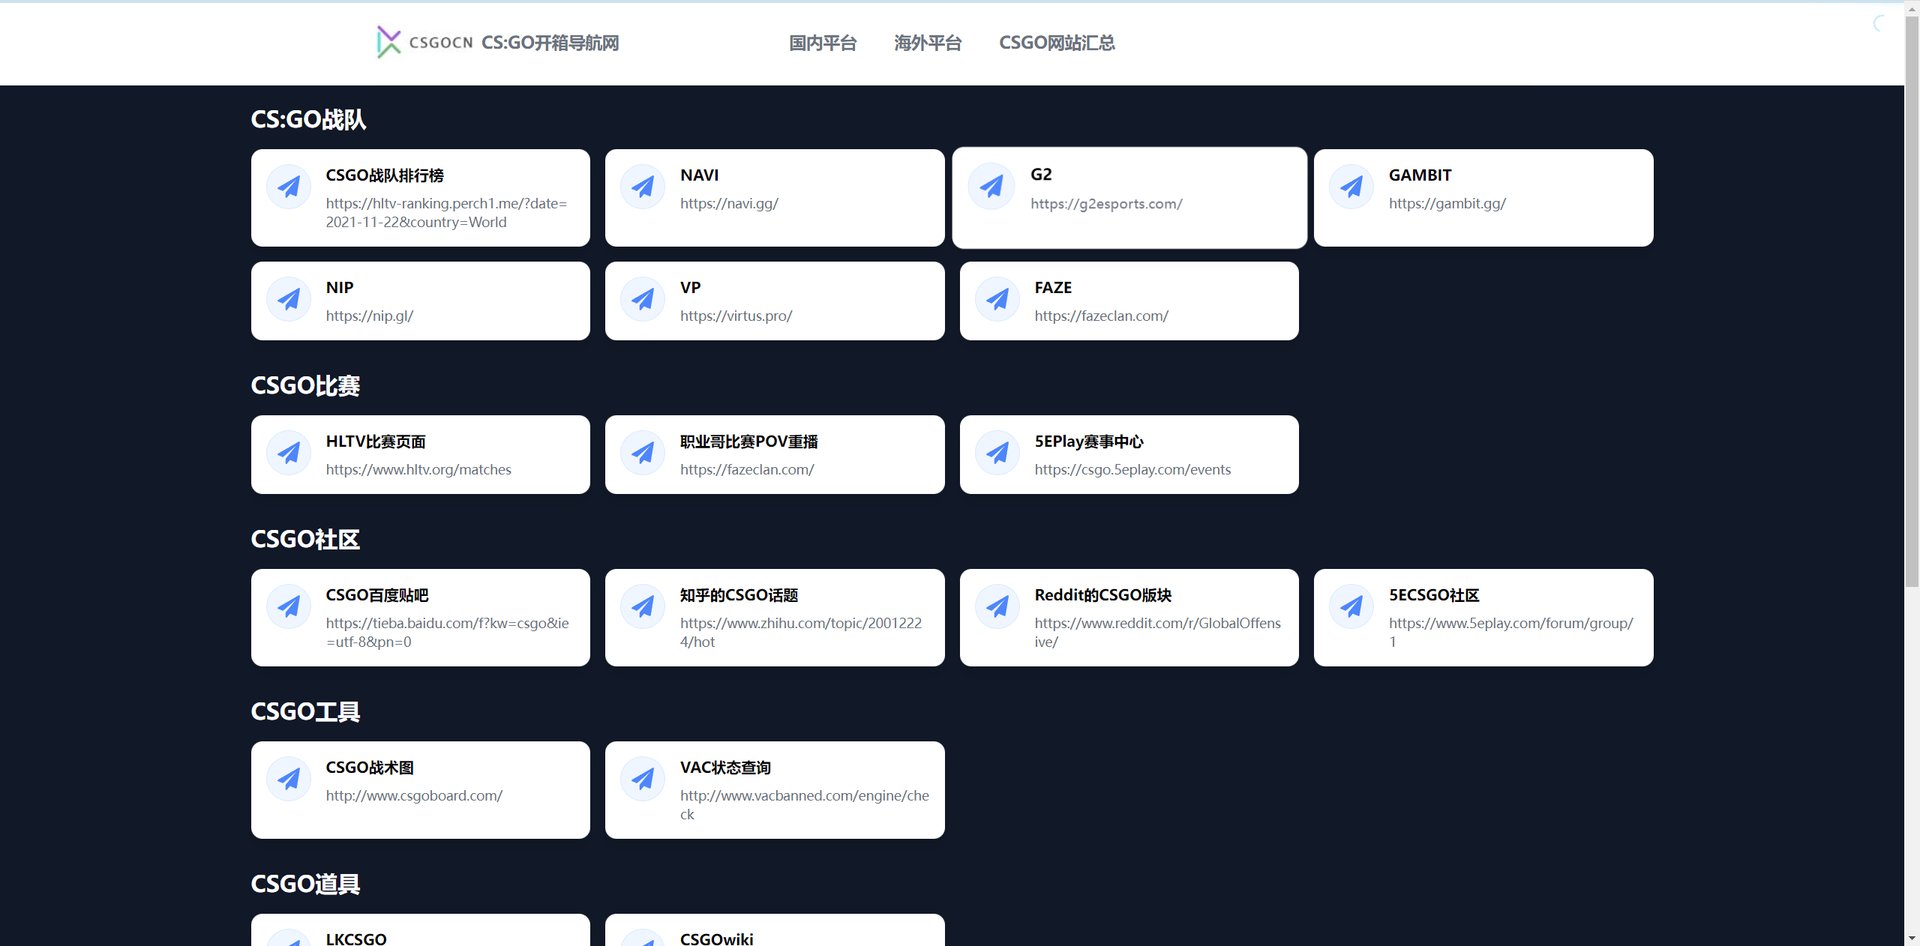Click the HLTV比赛页面 paper-plane icon
This screenshot has height=946, width=1920.
click(x=288, y=453)
